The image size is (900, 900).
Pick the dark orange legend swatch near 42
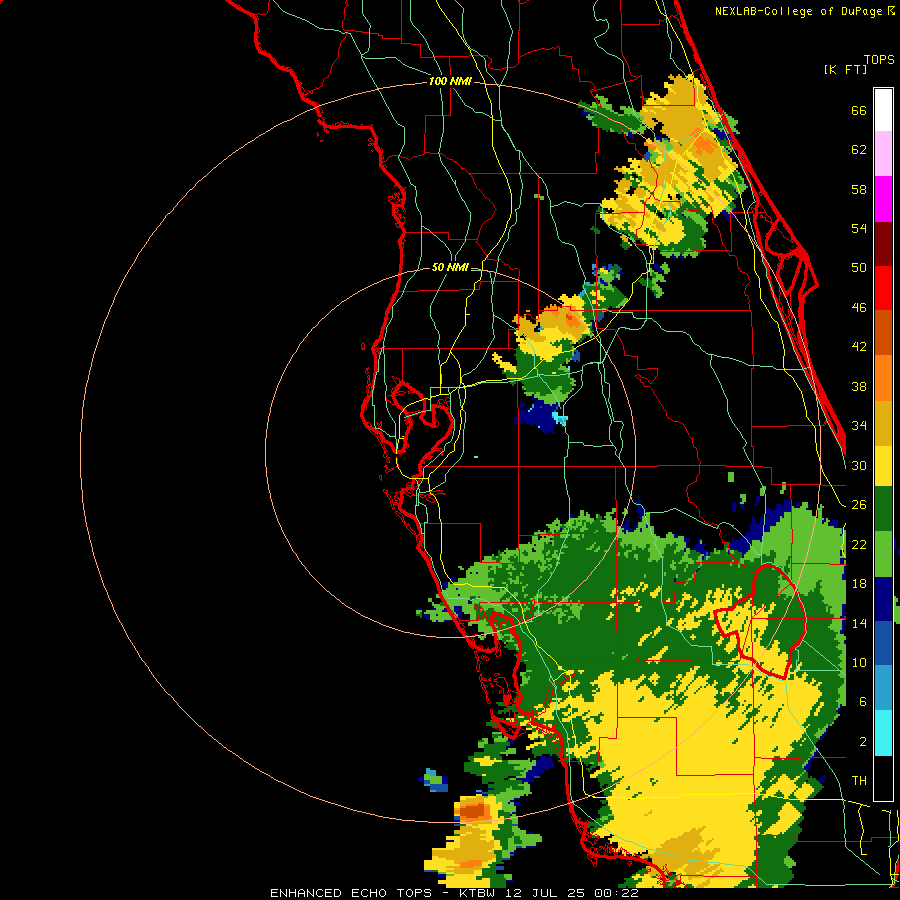click(883, 333)
